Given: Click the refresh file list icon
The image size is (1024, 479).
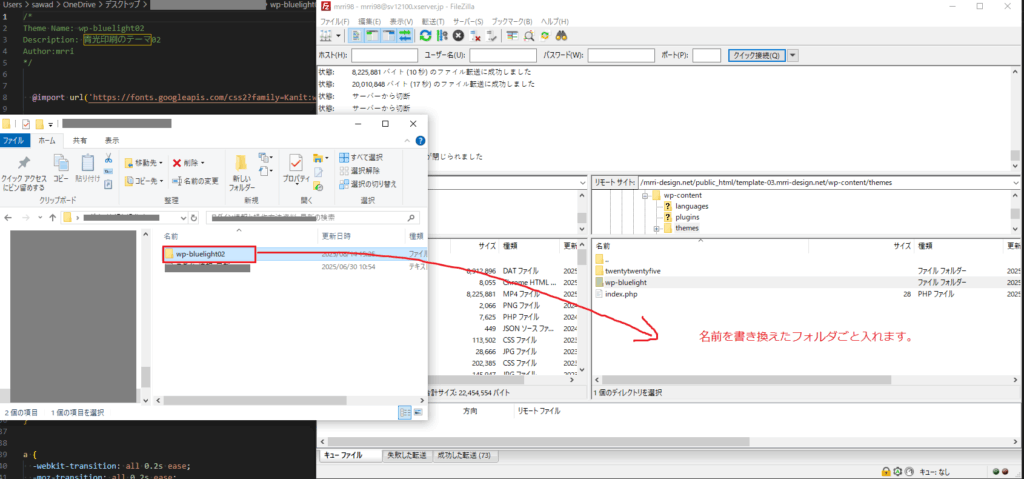Looking at the screenshot, I should [426, 35].
